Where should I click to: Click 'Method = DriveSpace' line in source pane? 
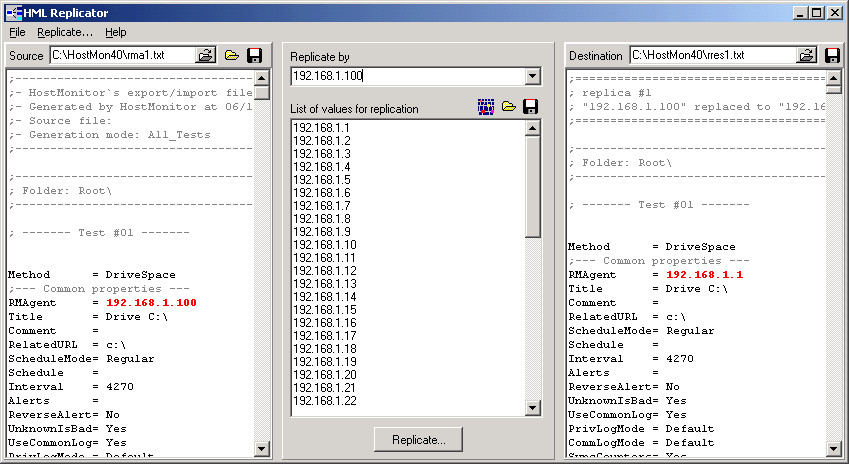point(92,275)
